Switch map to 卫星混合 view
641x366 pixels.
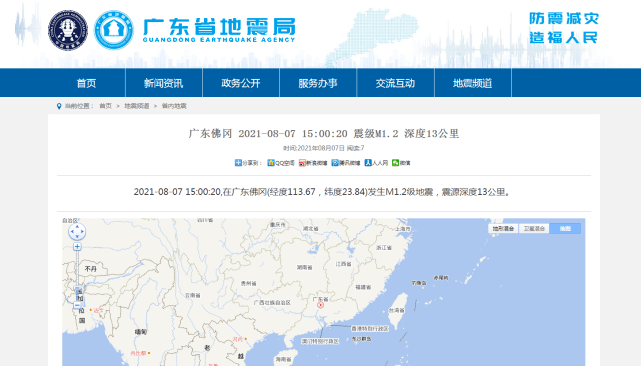[534, 229]
